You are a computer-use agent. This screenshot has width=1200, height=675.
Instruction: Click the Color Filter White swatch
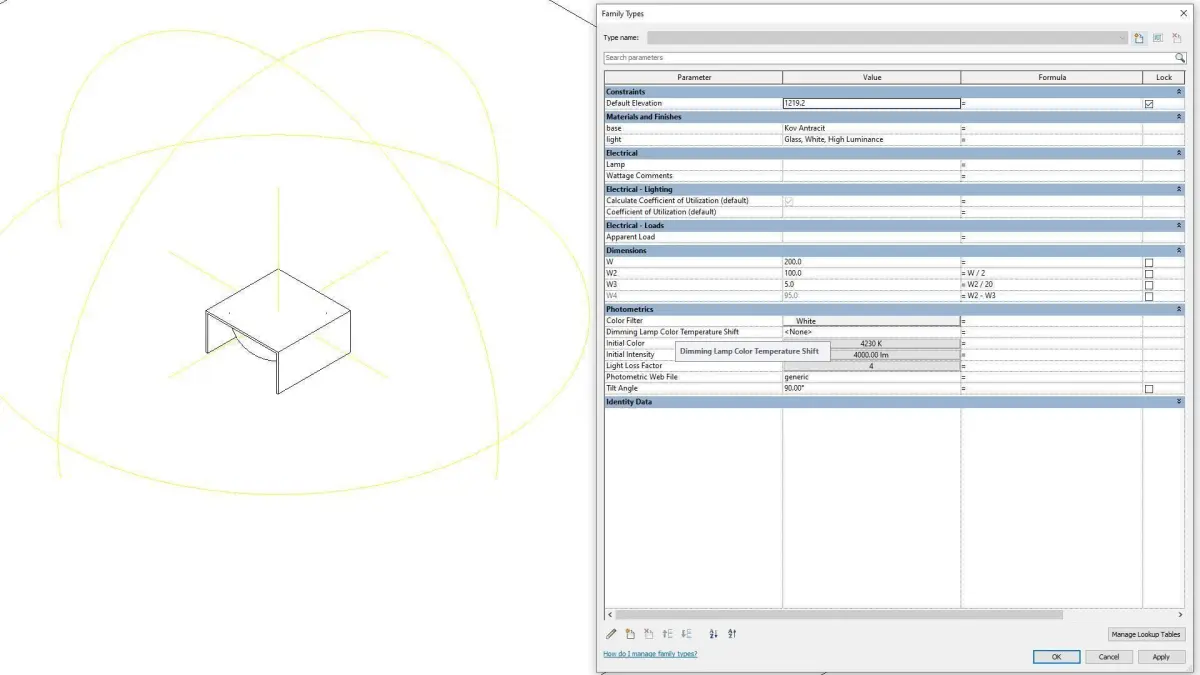pos(871,321)
